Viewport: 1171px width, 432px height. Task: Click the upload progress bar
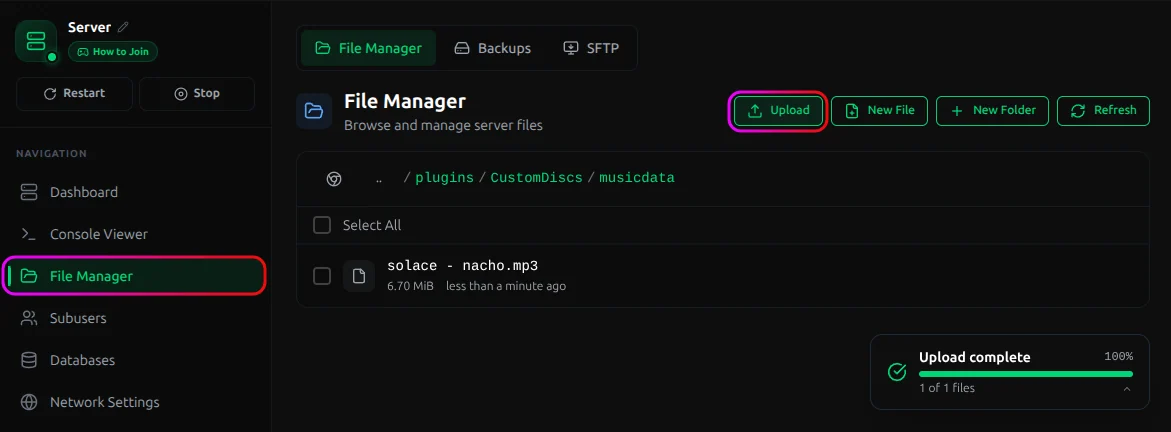point(1026,374)
